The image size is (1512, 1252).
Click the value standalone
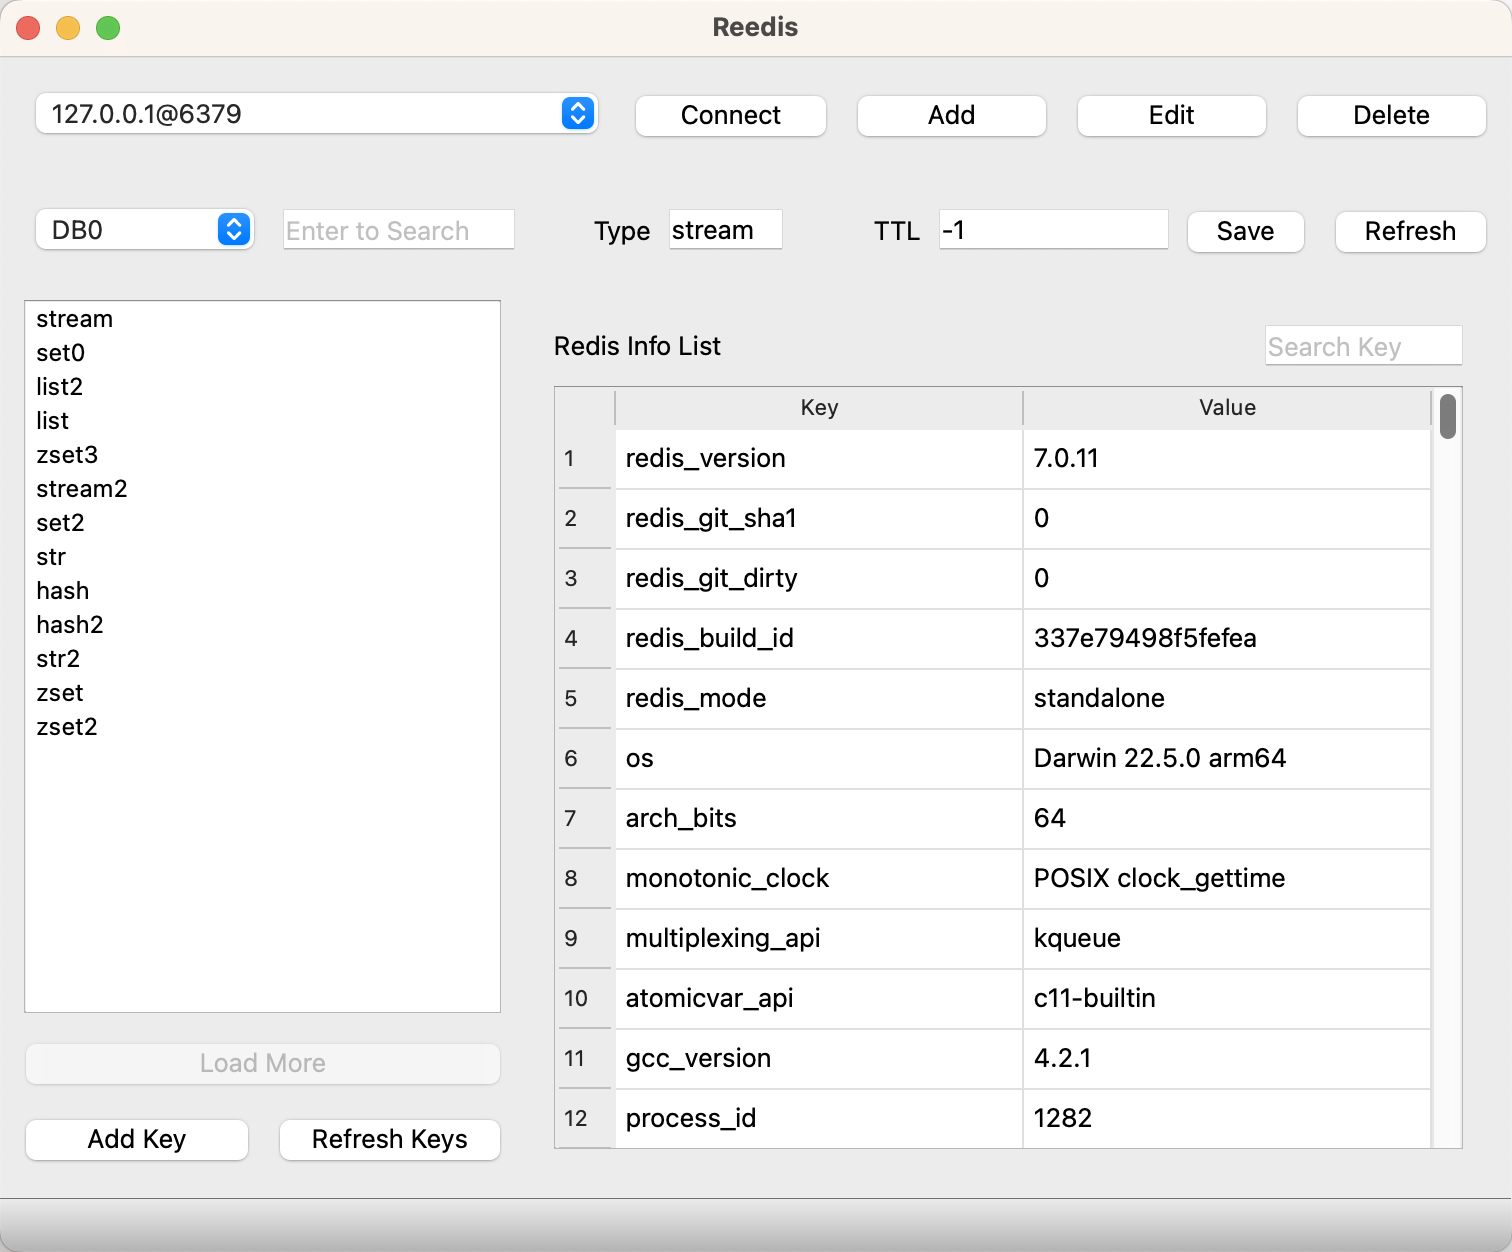point(1227,699)
